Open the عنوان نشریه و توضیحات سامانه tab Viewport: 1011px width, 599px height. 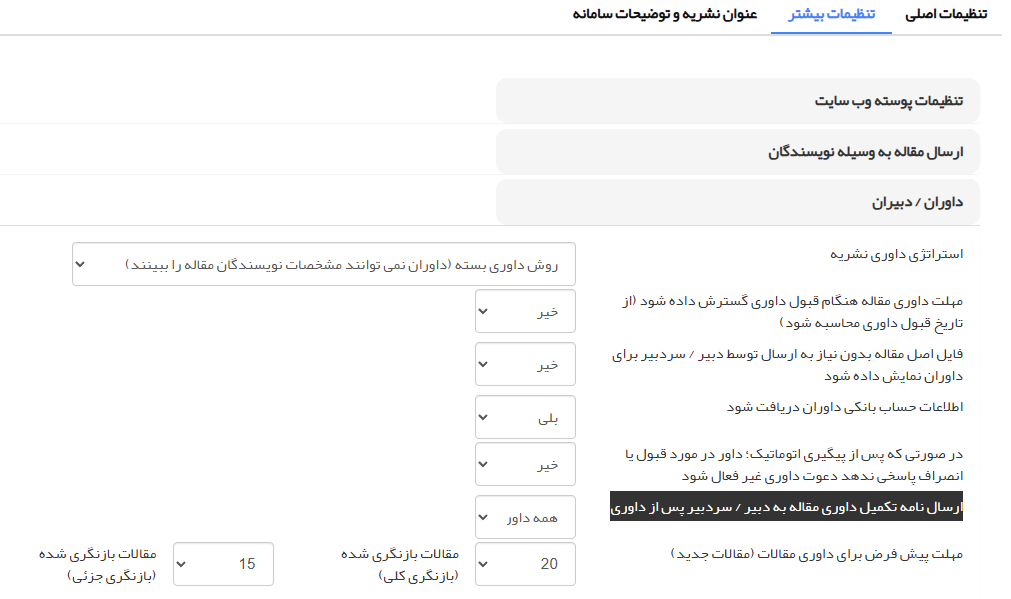pyautogui.click(x=665, y=15)
